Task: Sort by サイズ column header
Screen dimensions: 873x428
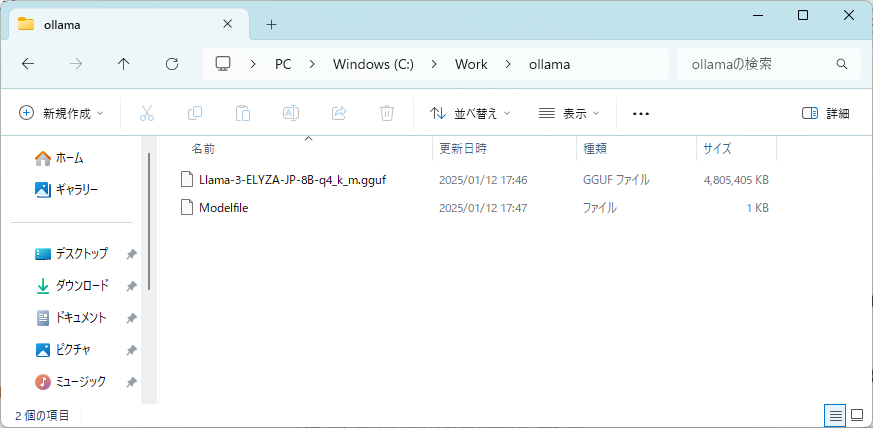Action: click(x=737, y=149)
